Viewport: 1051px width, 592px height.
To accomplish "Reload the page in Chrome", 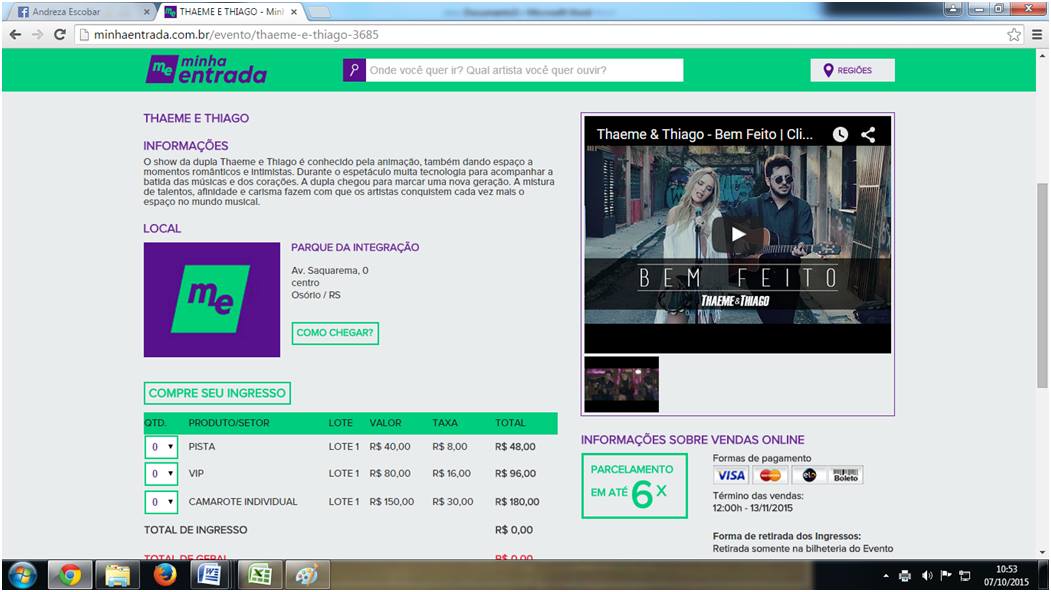I will pos(60,34).
